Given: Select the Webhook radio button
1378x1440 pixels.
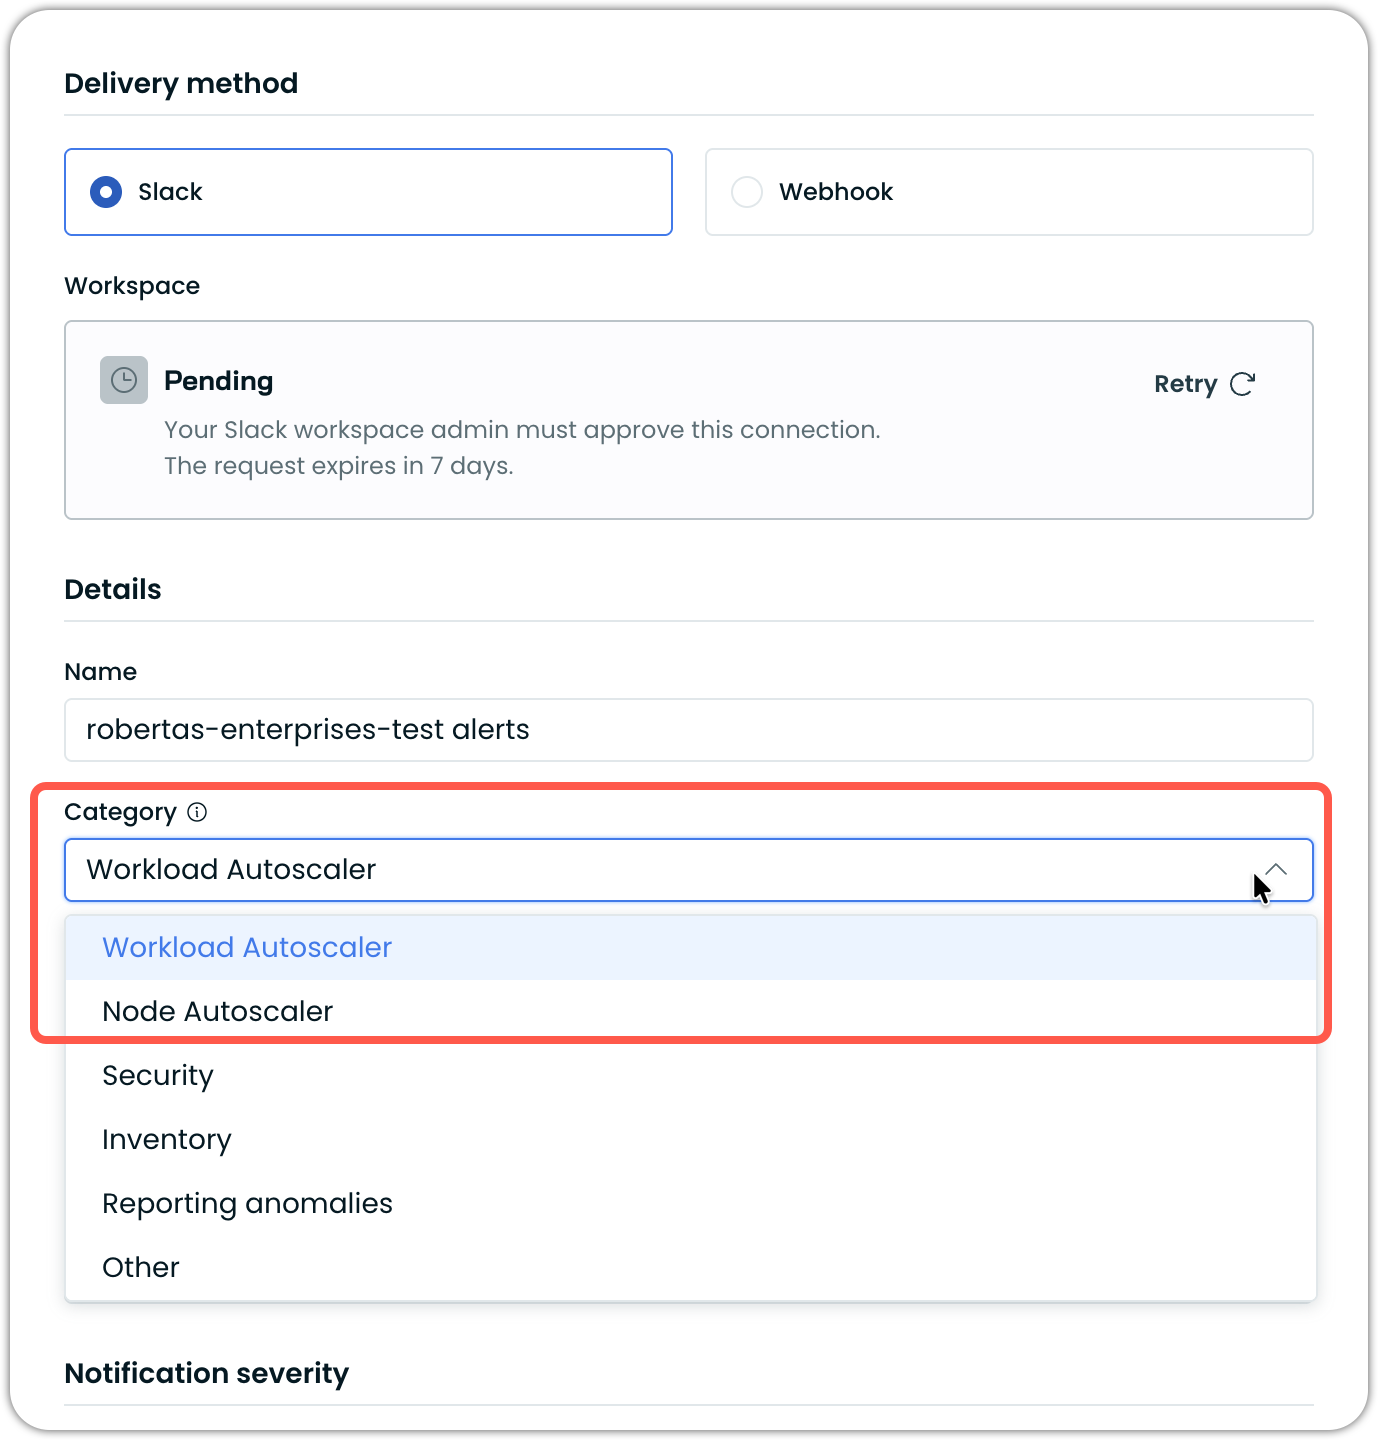Looking at the screenshot, I should pyautogui.click(x=747, y=192).
